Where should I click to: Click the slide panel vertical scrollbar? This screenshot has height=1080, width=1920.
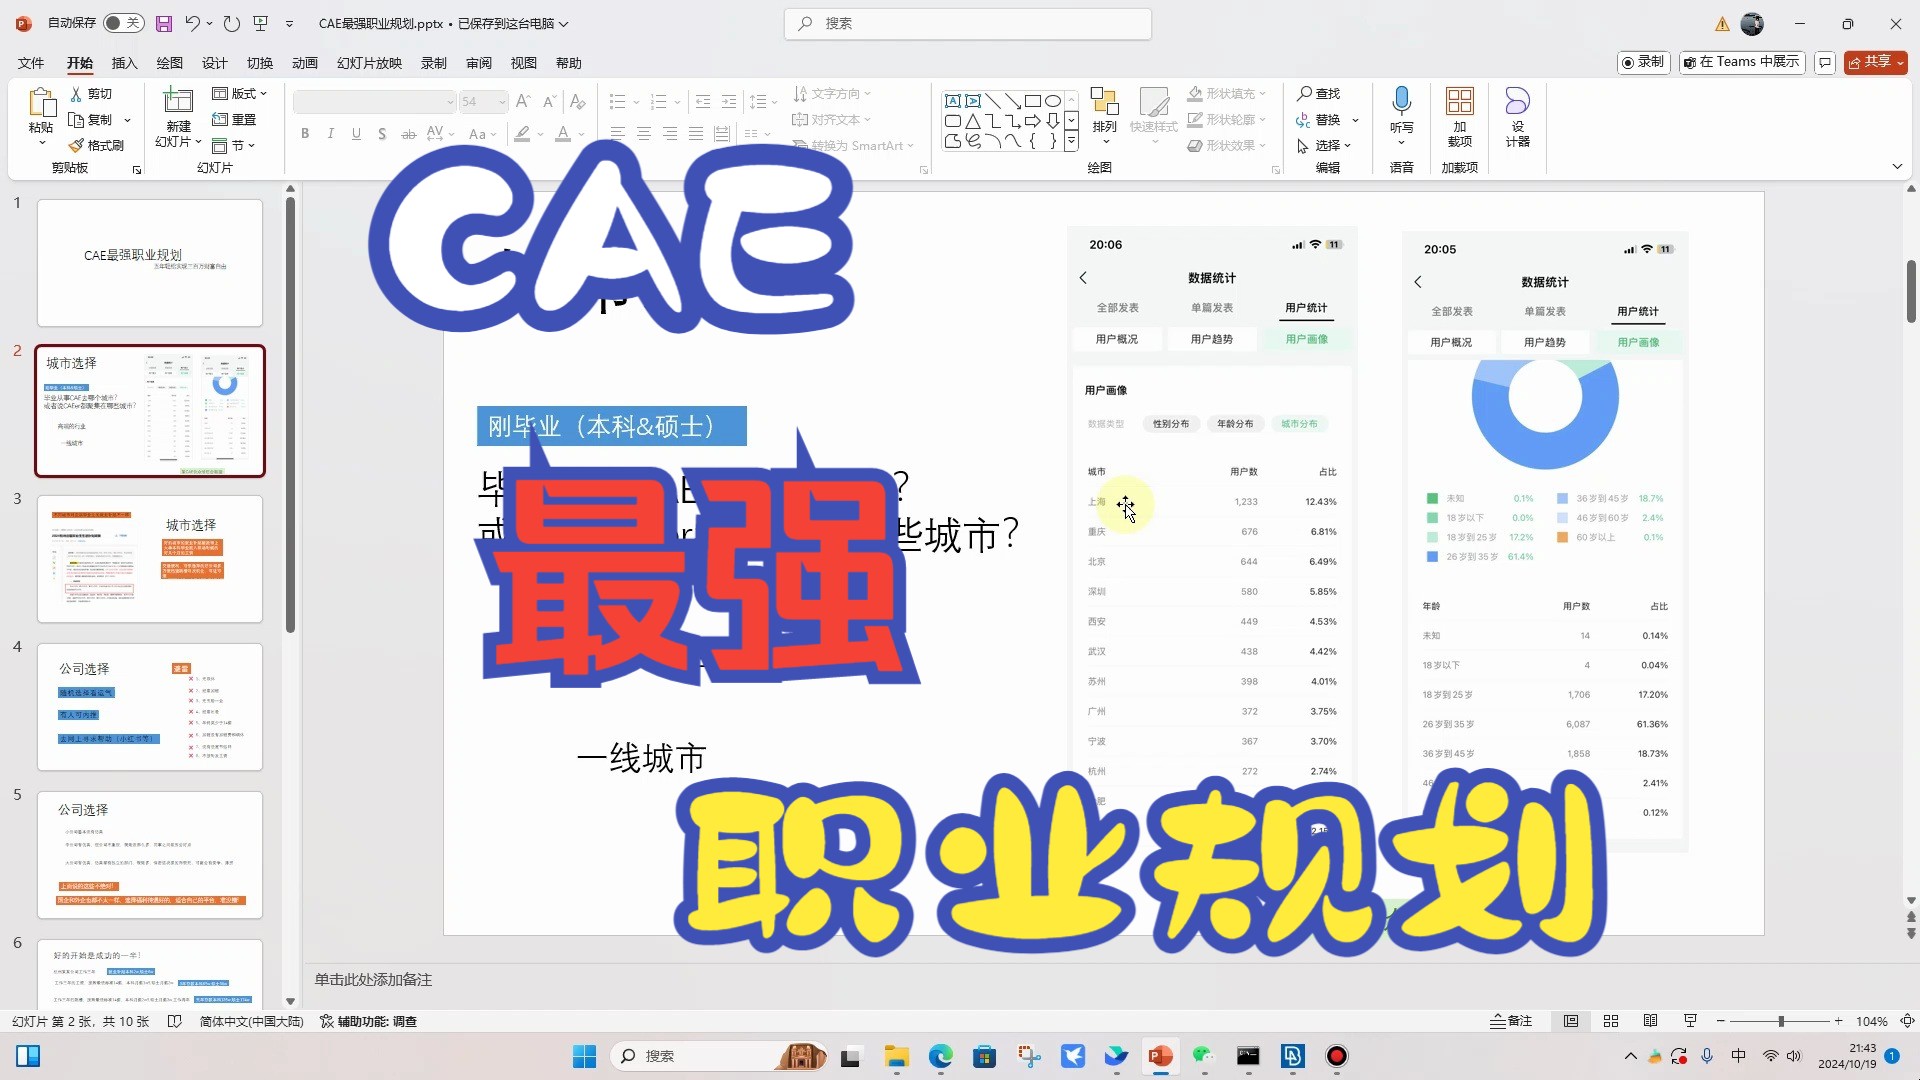pos(290,415)
